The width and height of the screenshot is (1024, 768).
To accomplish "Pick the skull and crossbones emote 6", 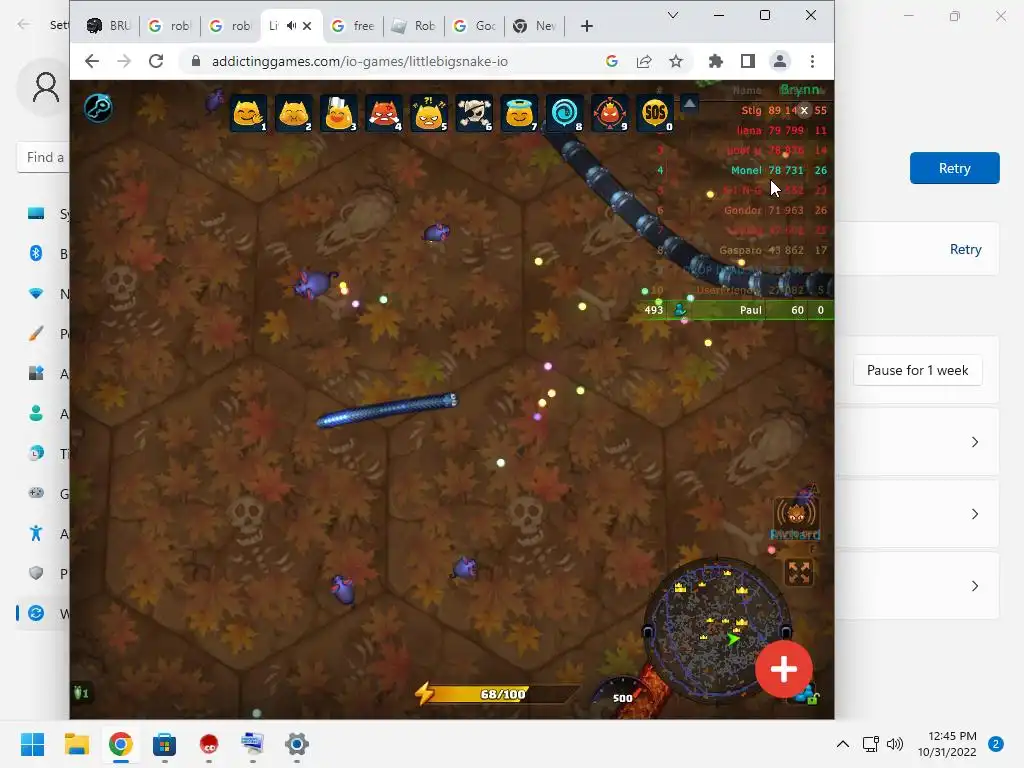I will [474, 114].
